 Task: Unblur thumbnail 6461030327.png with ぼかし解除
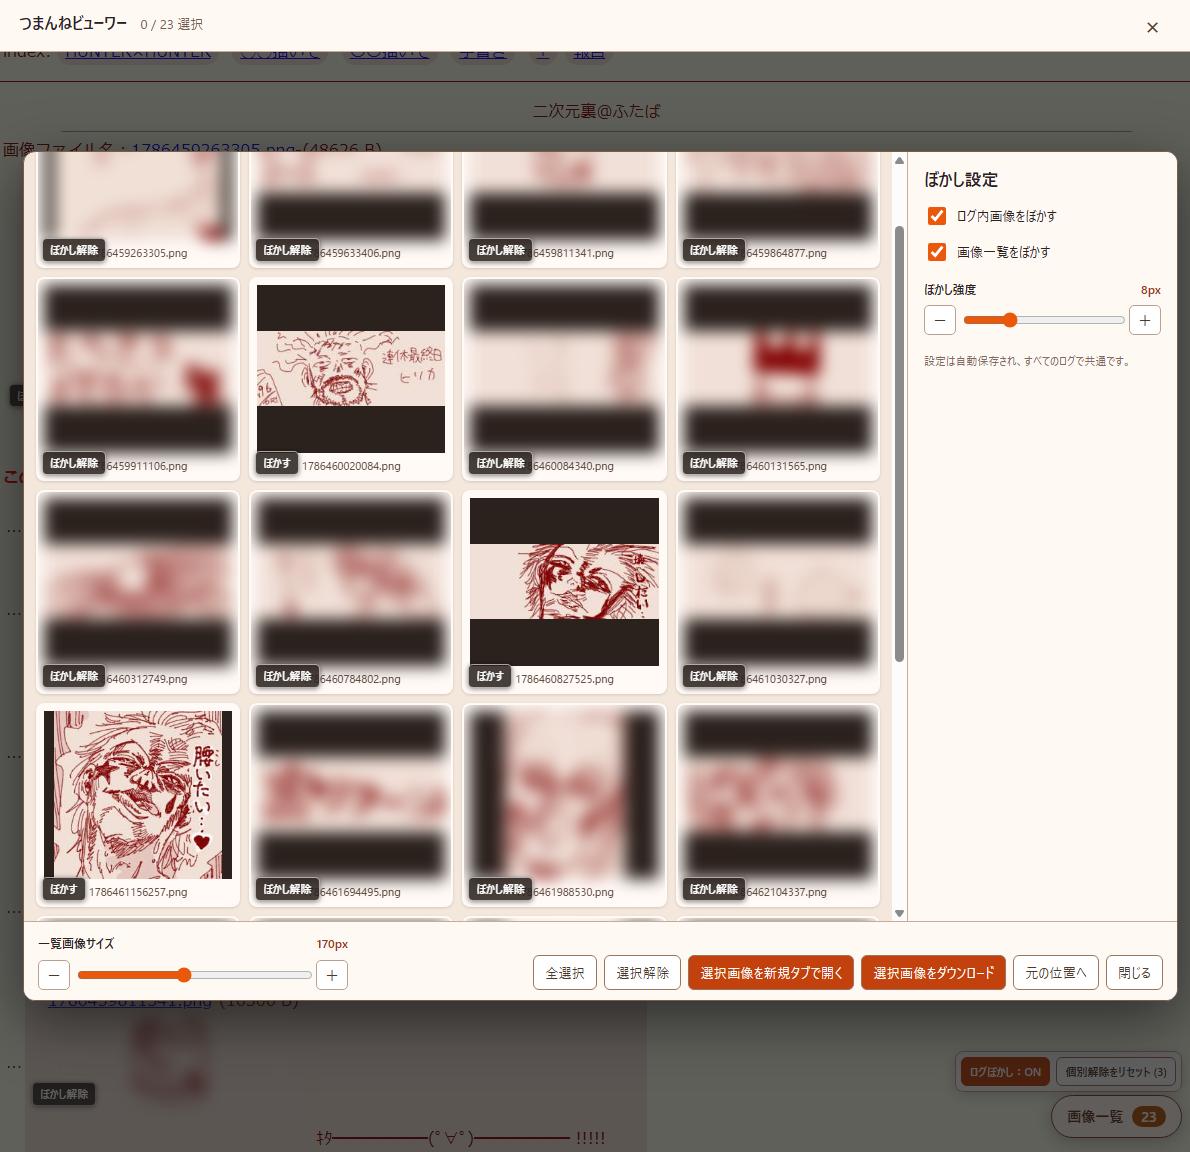coord(713,676)
